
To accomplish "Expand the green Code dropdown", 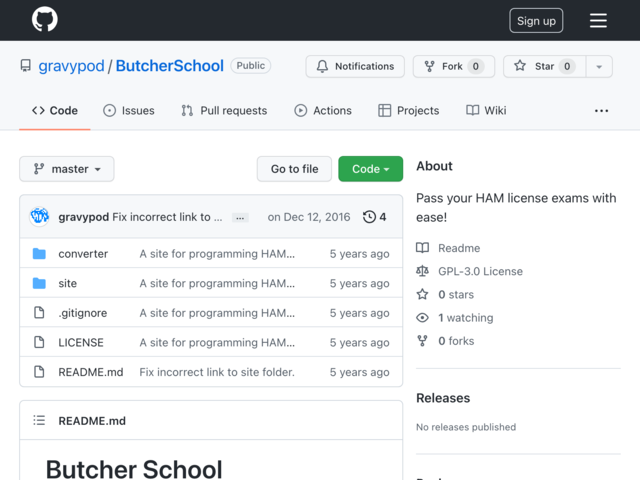I will pos(371,169).
